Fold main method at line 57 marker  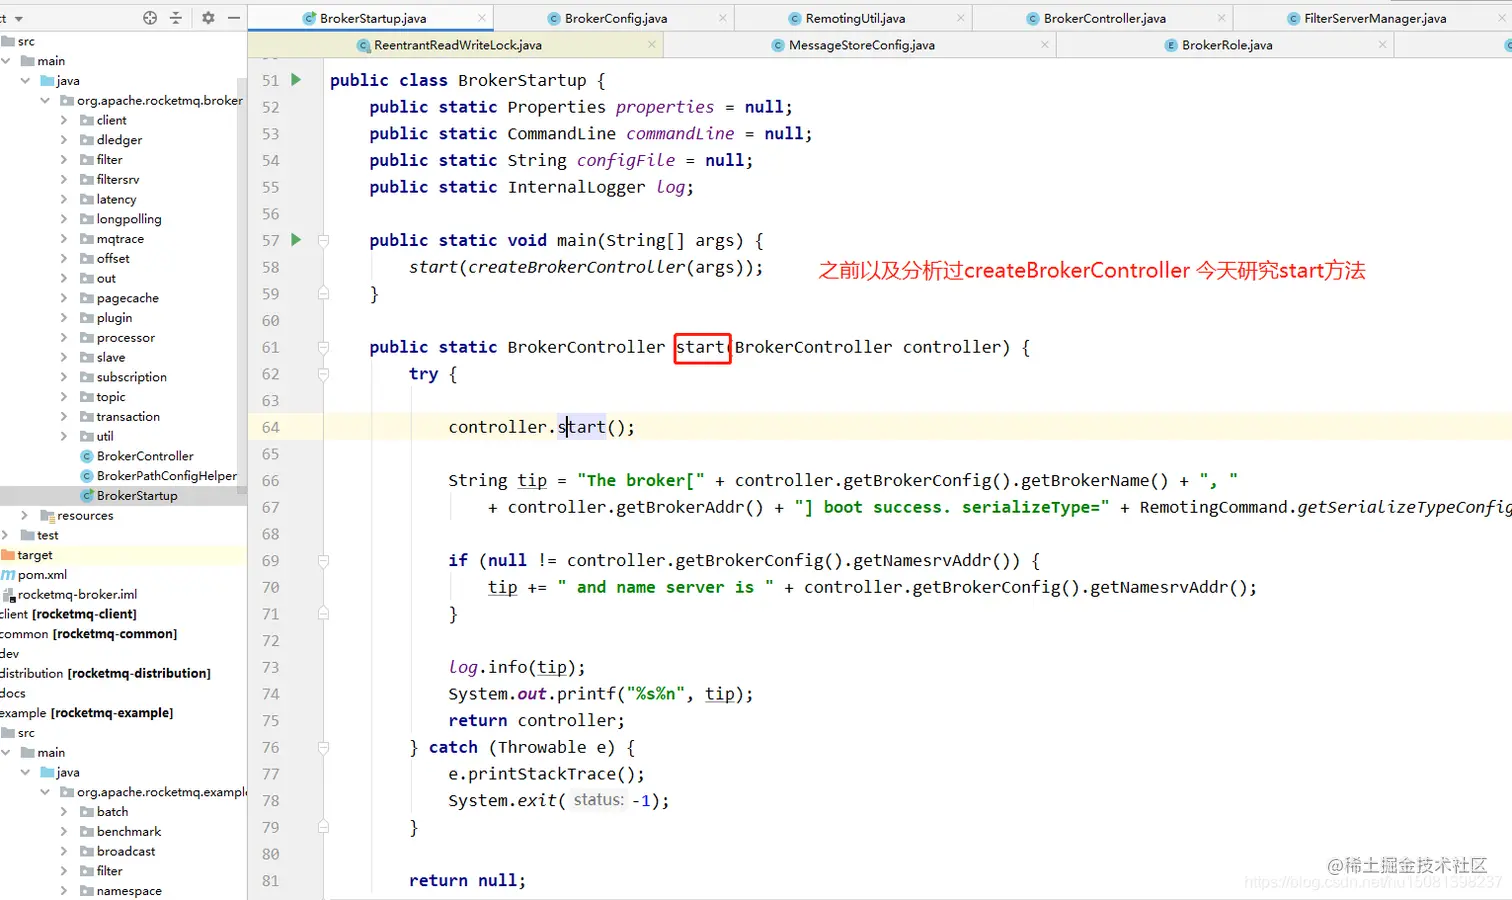coord(323,240)
